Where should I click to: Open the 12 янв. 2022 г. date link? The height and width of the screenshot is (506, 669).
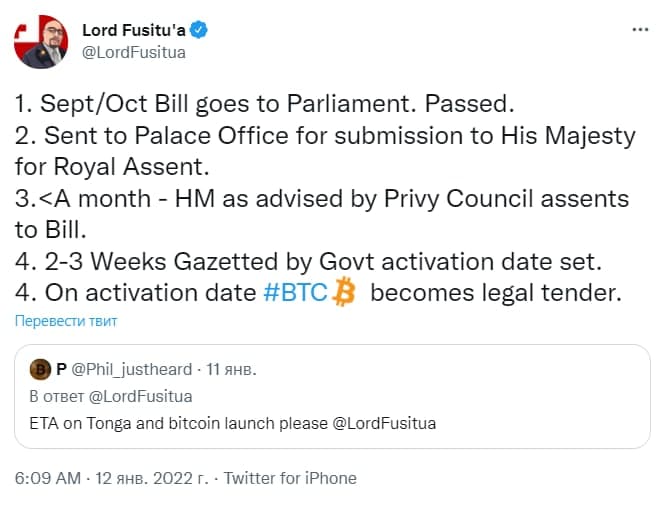[x=151, y=478]
